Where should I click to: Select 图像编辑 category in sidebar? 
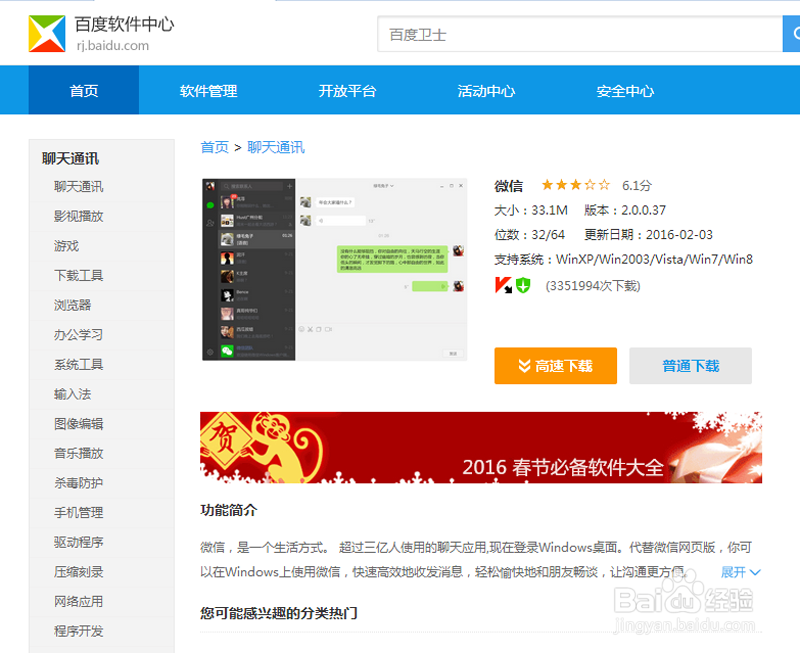(79, 423)
